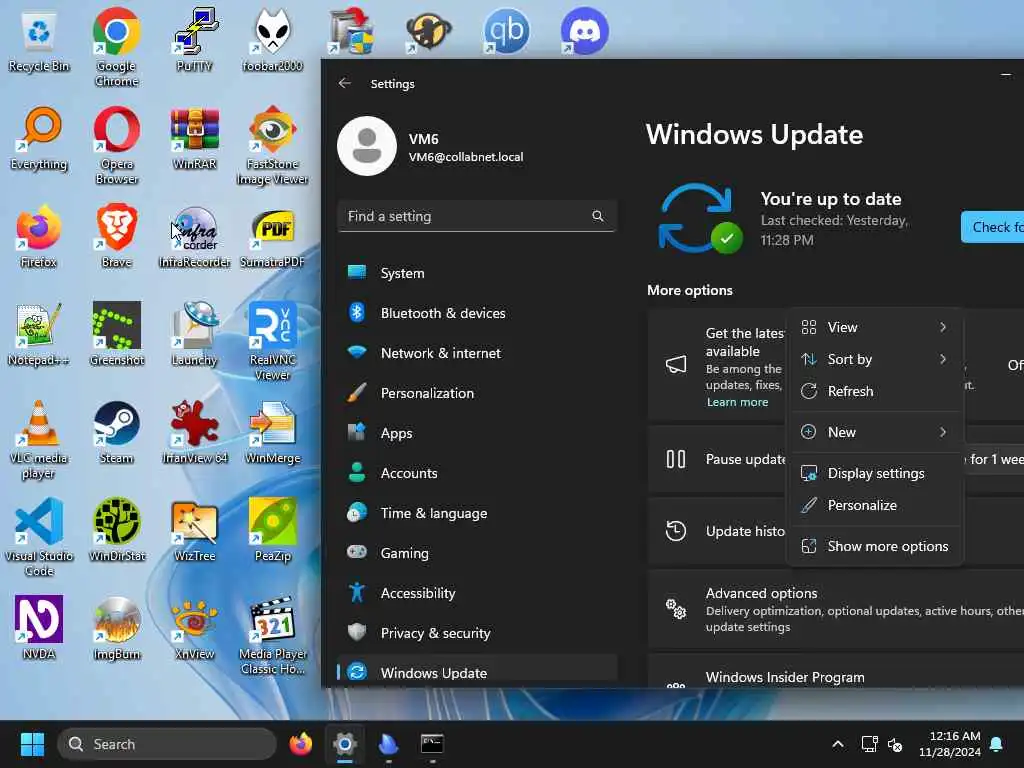1024x768 pixels.
Task: Open Learn more link
Action: click(737, 402)
